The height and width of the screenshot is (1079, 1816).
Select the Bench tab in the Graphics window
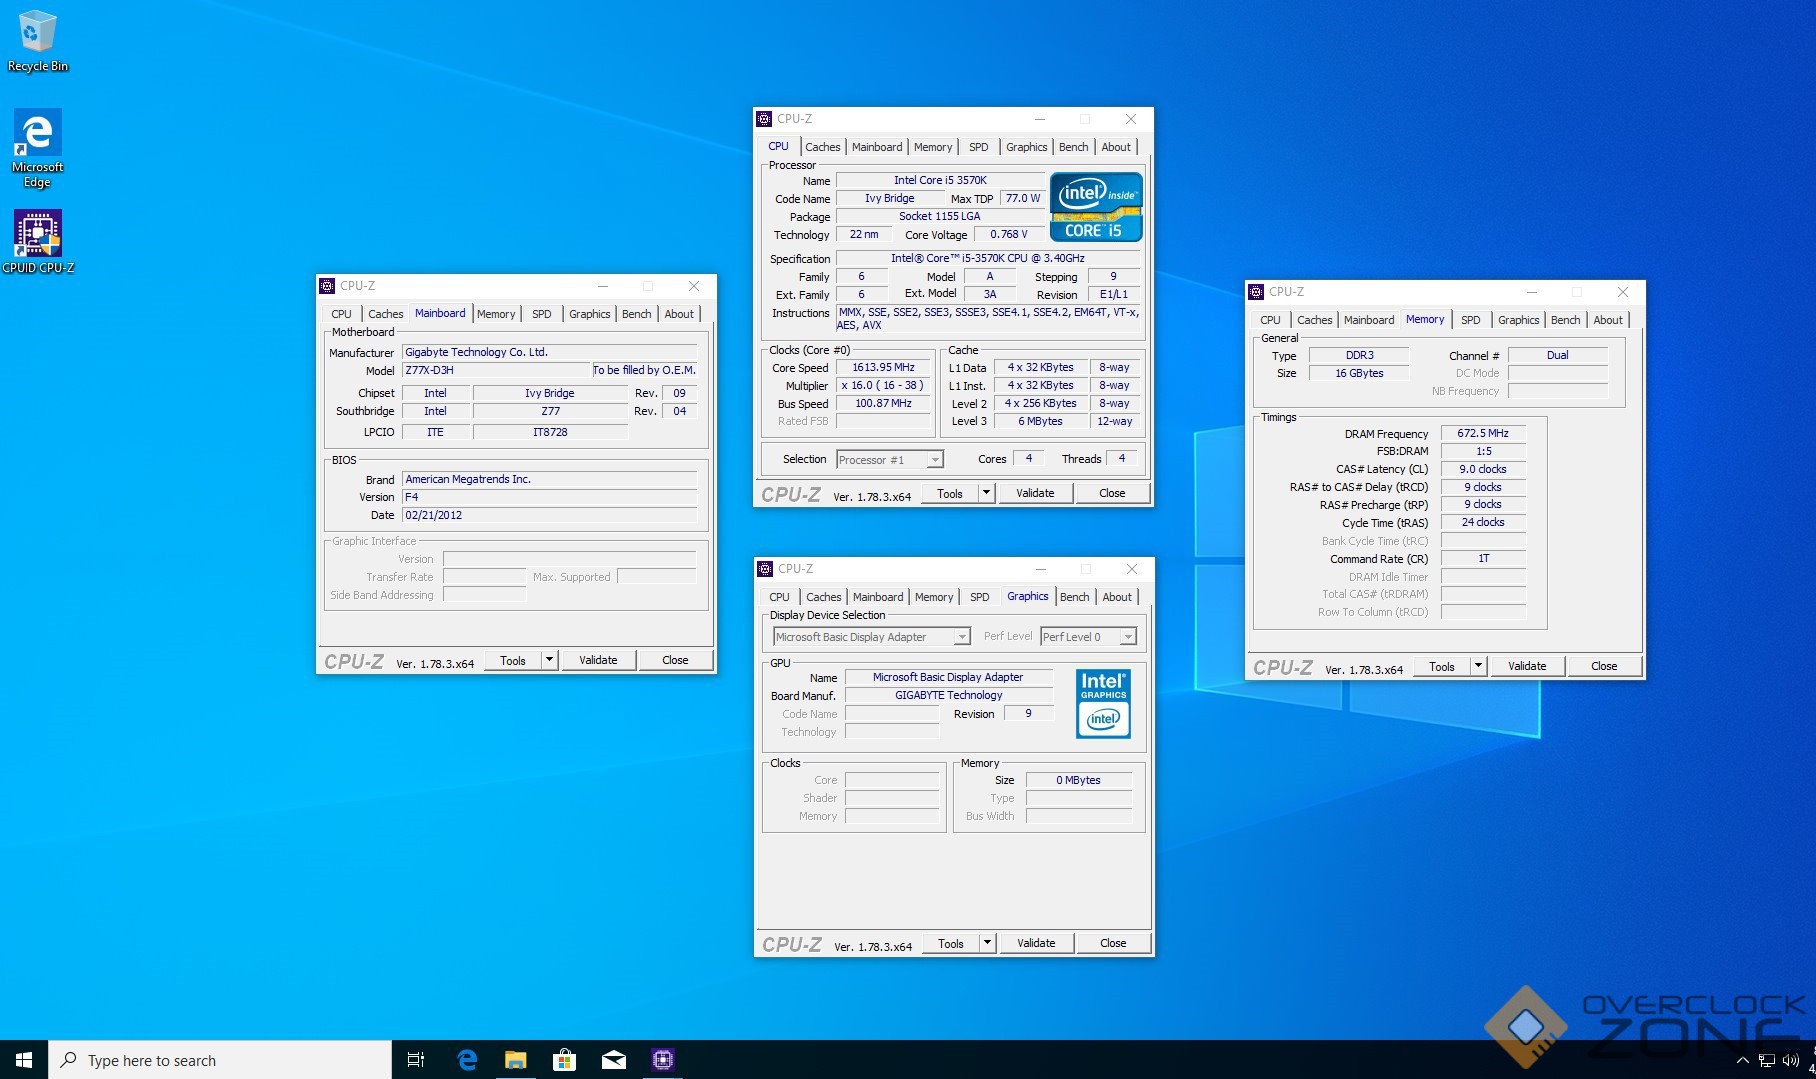(x=1074, y=597)
